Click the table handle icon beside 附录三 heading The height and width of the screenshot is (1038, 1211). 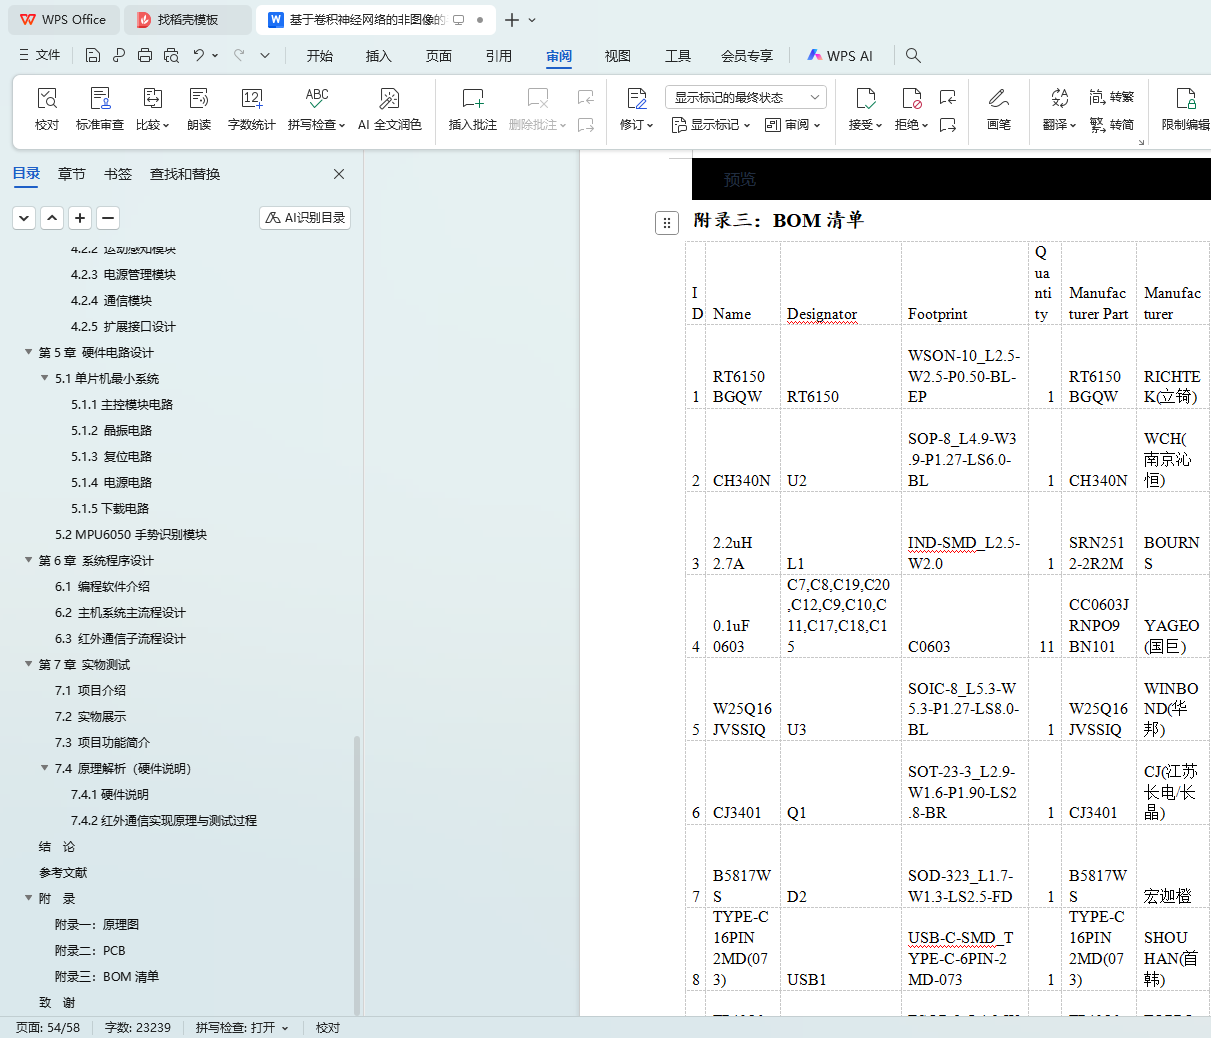tap(667, 223)
